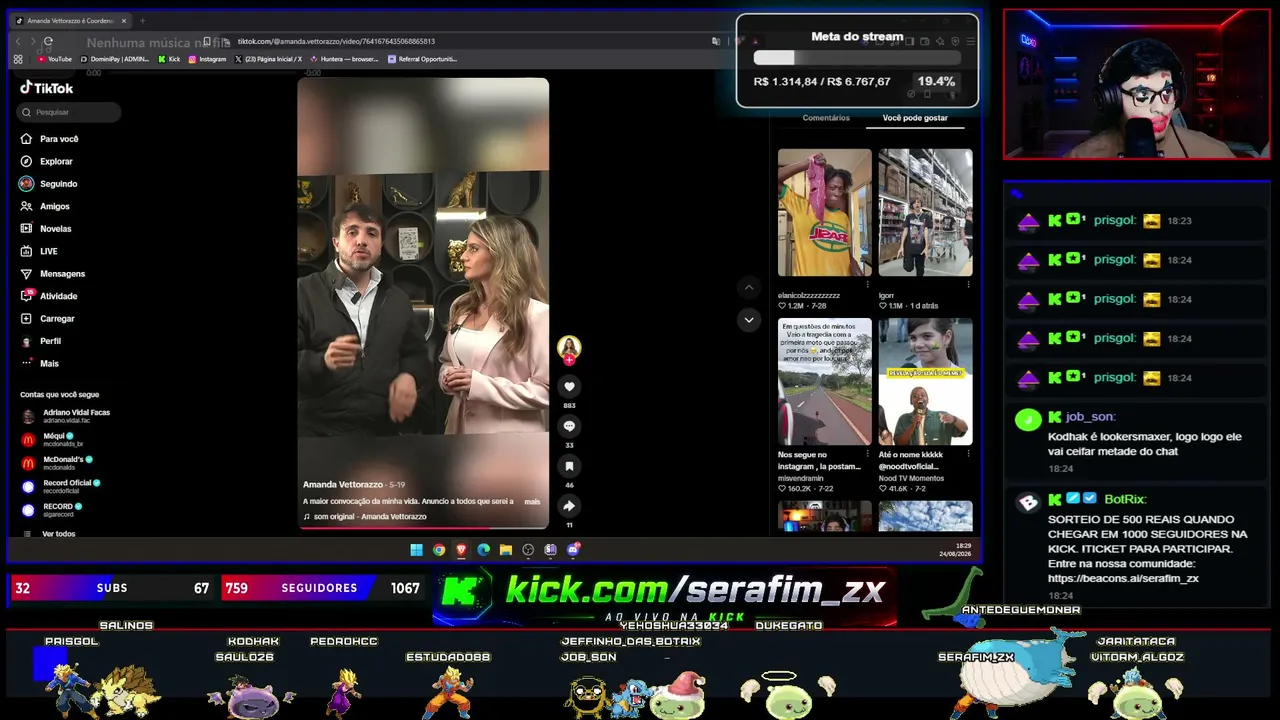This screenshot has width=1280, height=720.
Task: Go back in the browser
Action: 18,41
